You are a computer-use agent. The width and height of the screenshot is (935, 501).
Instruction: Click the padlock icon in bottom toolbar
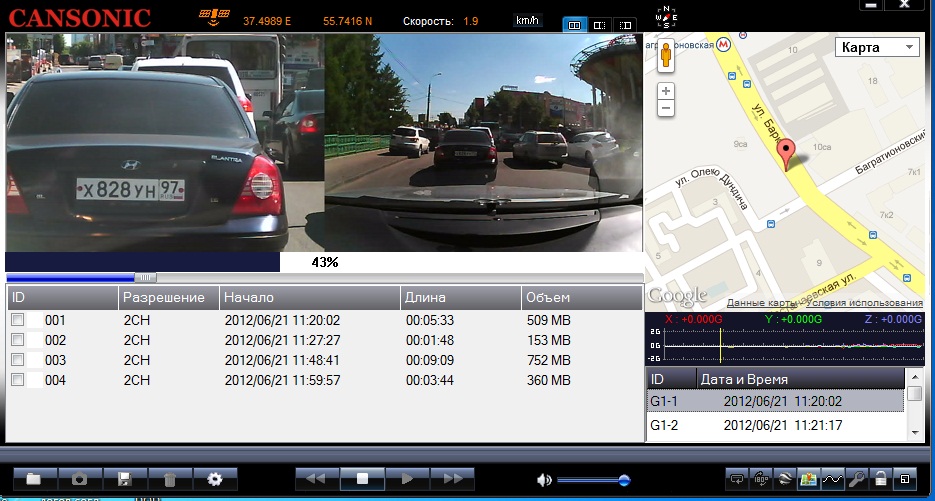[x=882, y=479]
